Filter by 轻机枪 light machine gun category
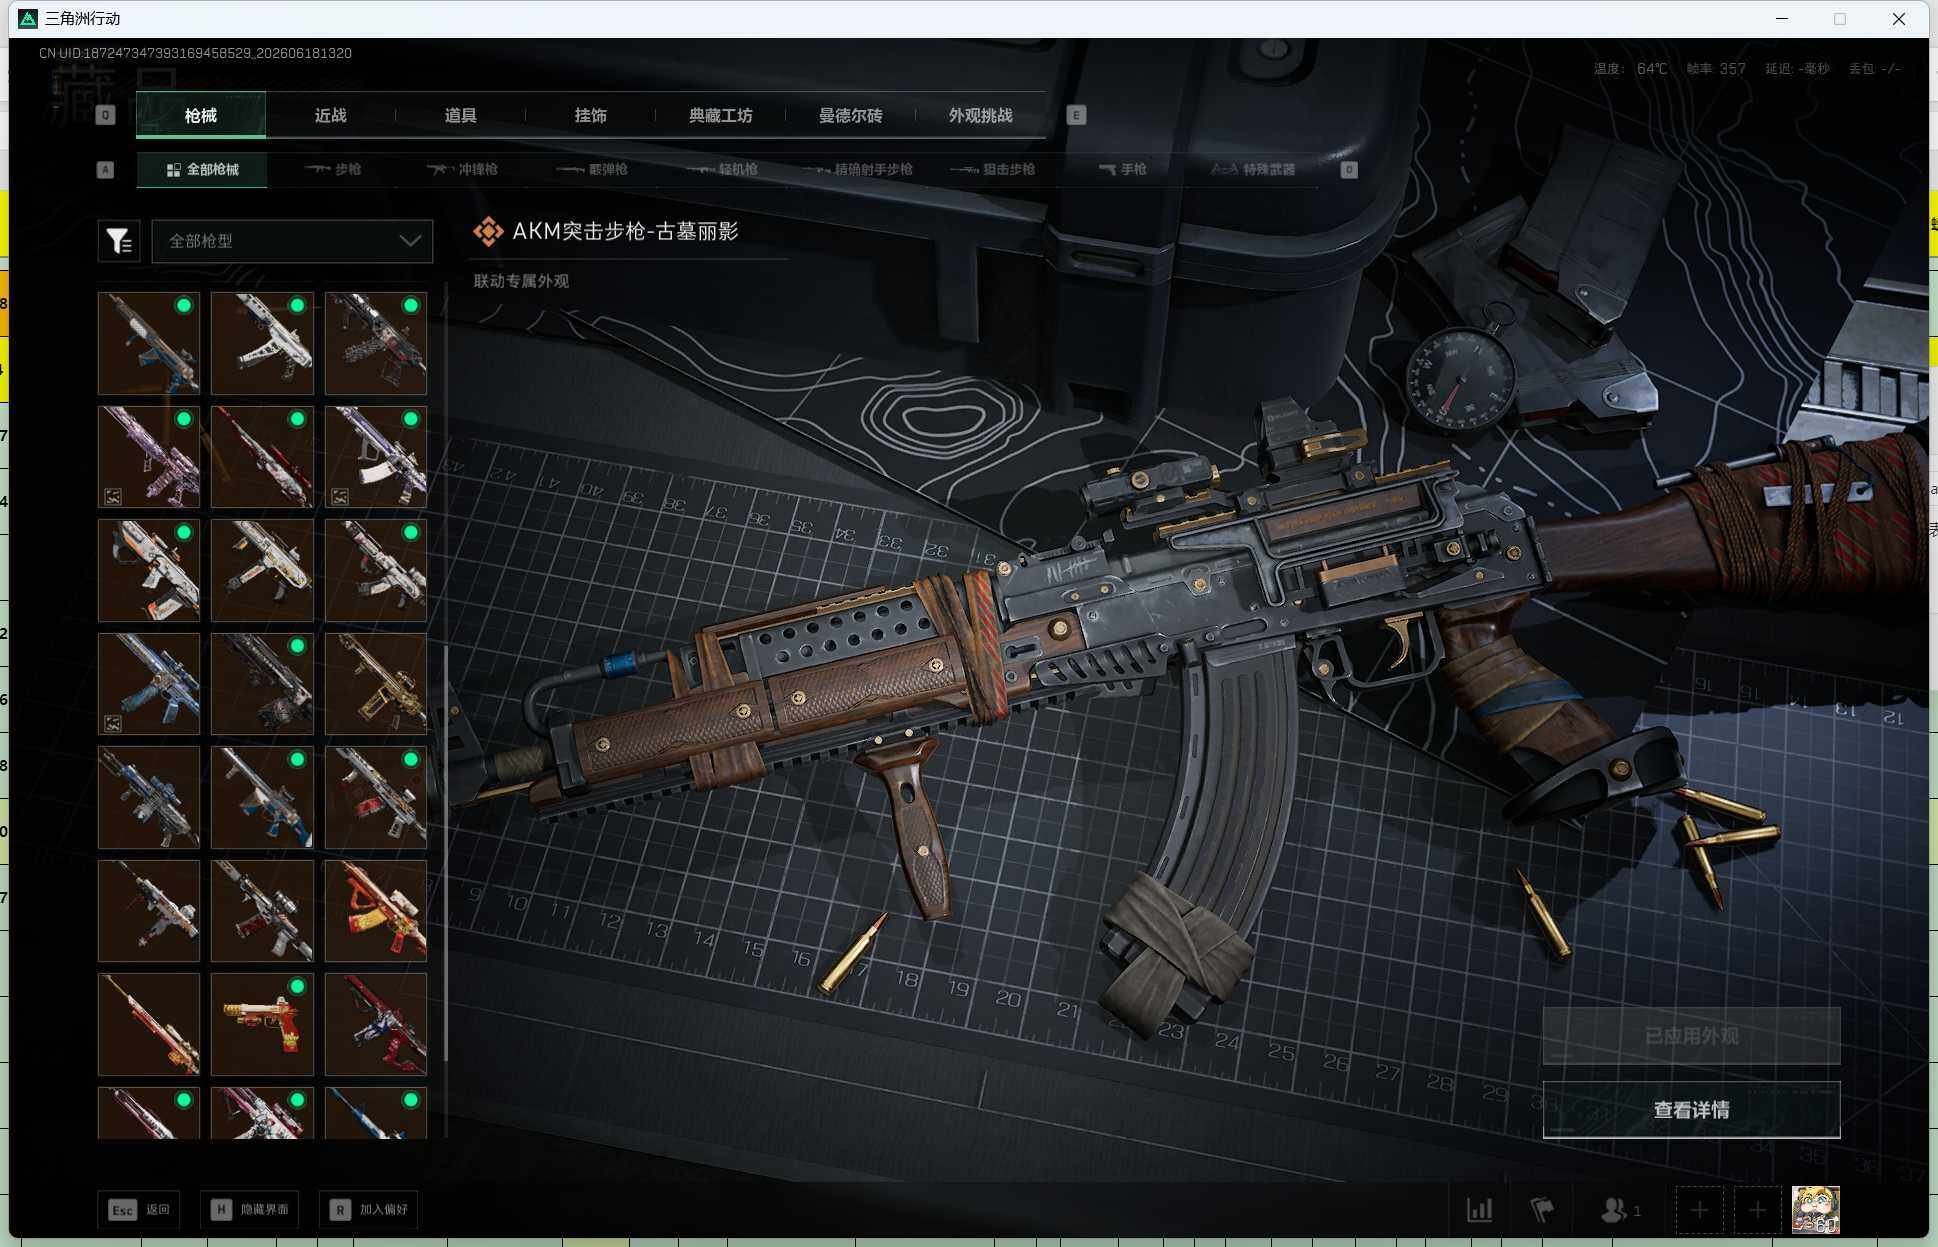Image resolution: width=1938 pixels, height=1247 pixels. [722, 169]
